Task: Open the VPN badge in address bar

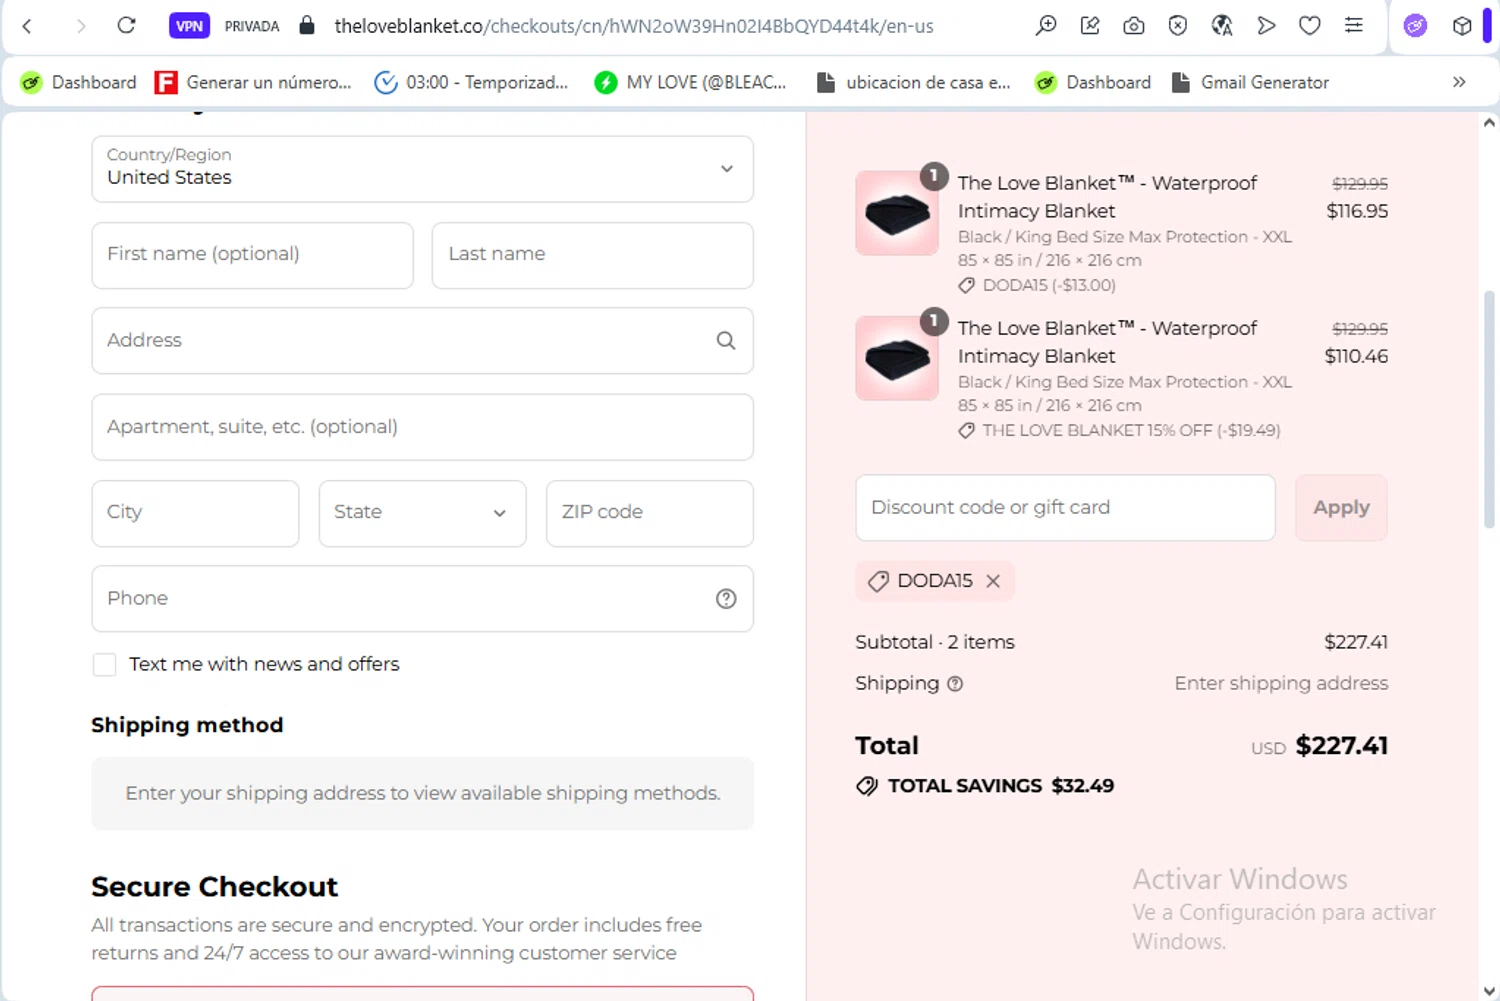Action: coord(189,26)
